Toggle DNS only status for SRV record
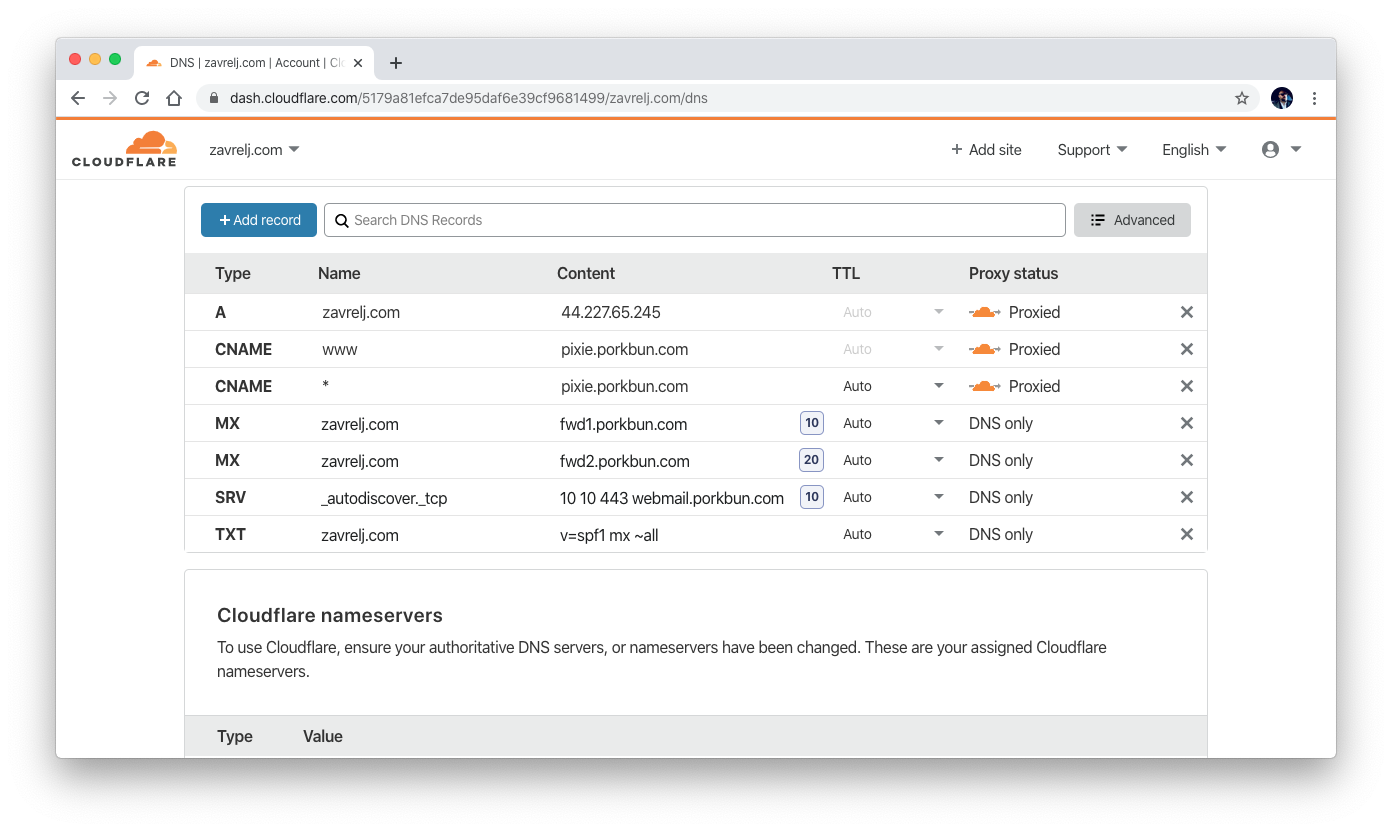Viewport: 1392px width, 832px height. coord(1001,497)
